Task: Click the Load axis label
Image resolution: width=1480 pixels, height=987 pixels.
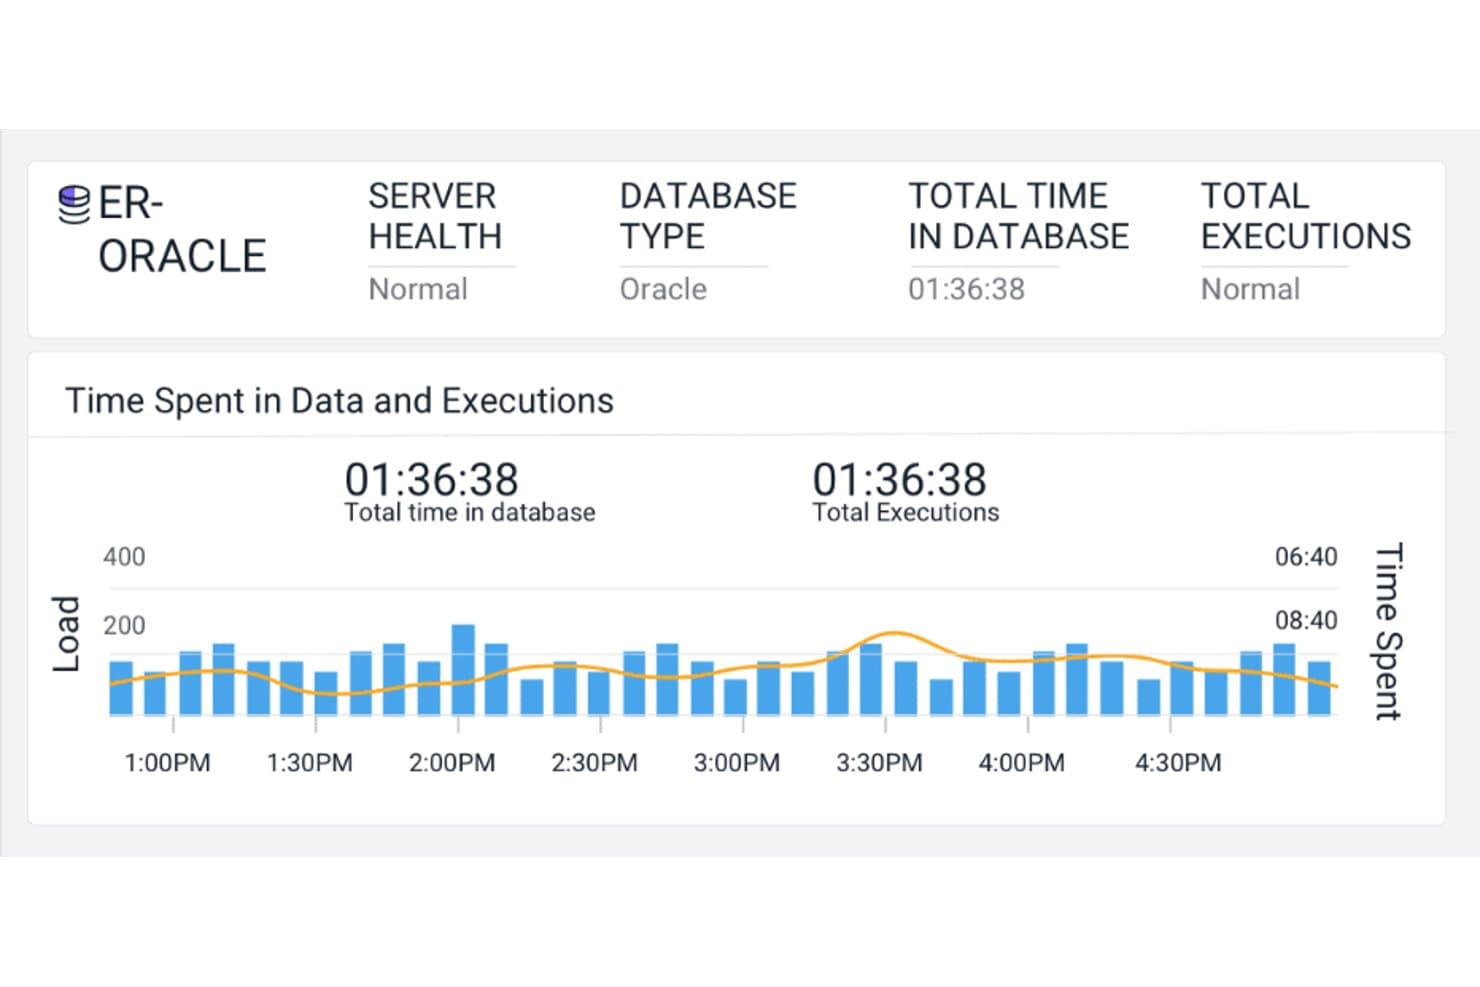Action: (66, 634)
